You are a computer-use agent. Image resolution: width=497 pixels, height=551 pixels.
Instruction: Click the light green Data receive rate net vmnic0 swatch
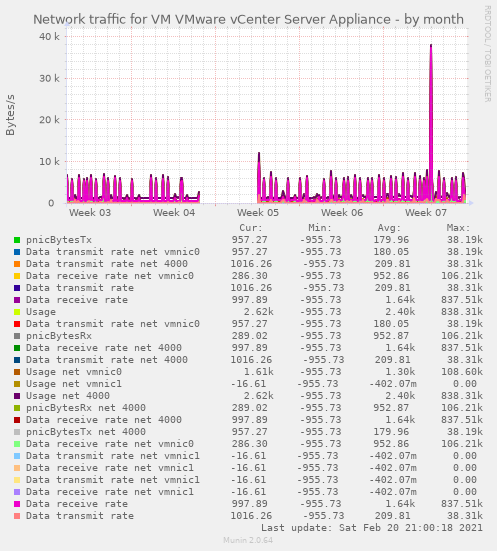click(17, 444)
